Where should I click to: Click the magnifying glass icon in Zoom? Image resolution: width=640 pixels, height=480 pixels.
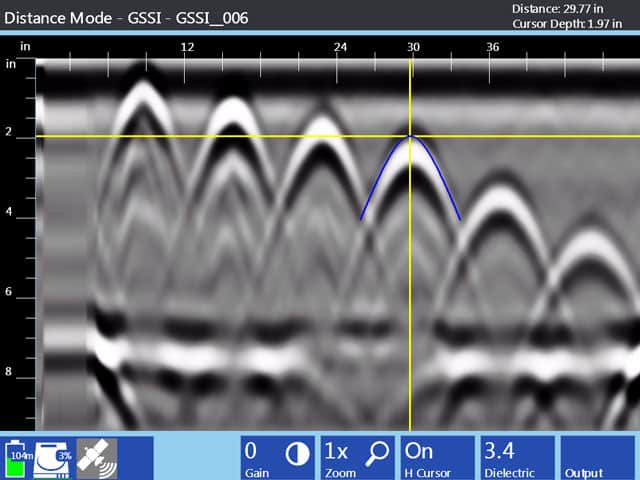point(377,453)
